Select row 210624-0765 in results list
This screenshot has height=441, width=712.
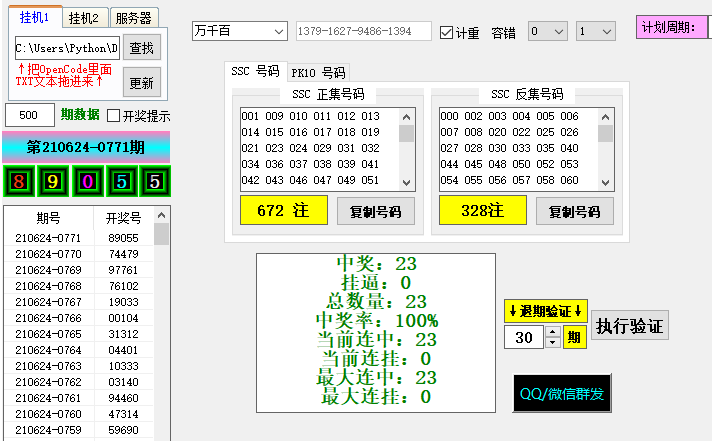[x=79, y=334]
